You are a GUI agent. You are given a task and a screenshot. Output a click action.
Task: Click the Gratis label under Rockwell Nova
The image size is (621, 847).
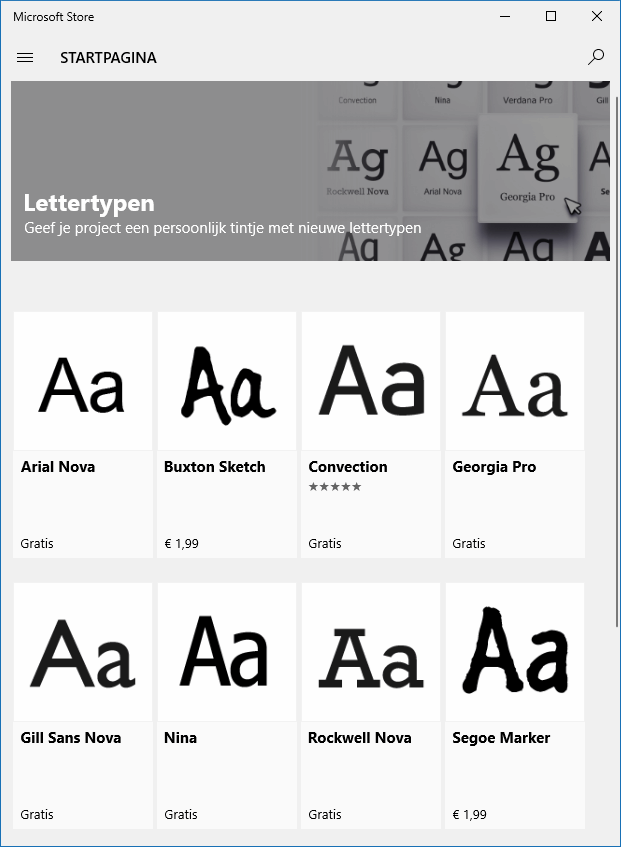coord(325,815)
